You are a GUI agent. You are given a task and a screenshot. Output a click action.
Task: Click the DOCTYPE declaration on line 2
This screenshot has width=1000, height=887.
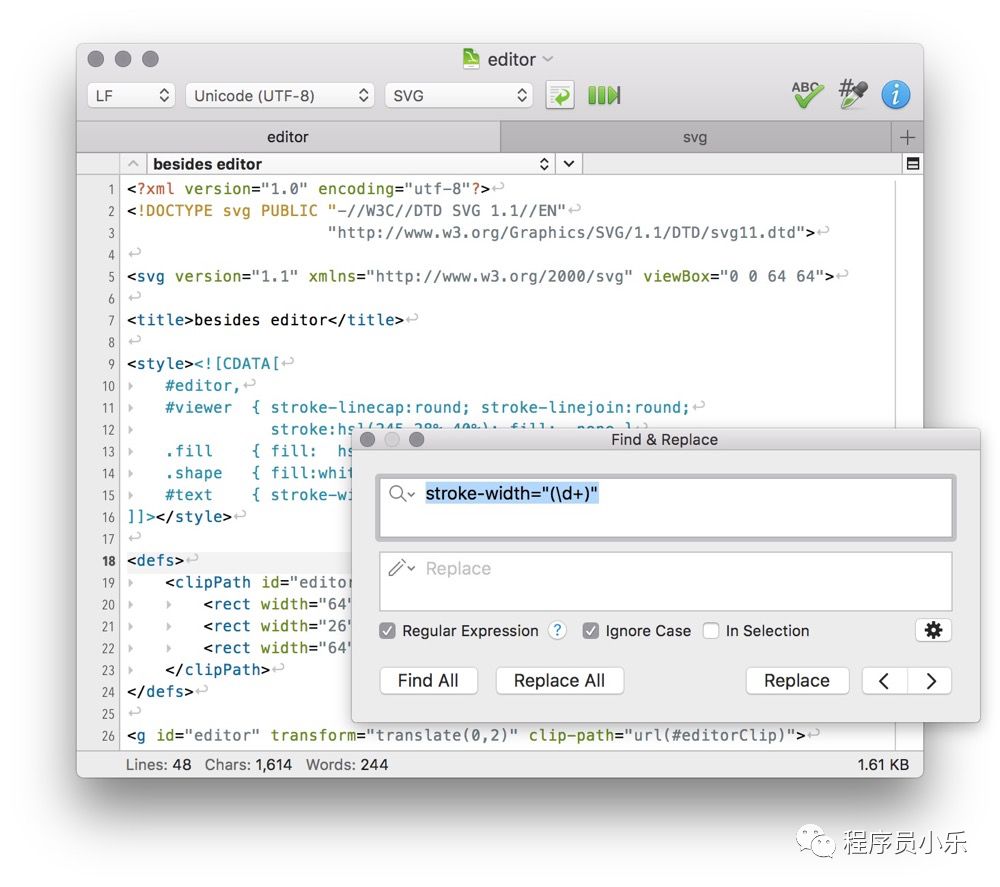coord(346,210)
